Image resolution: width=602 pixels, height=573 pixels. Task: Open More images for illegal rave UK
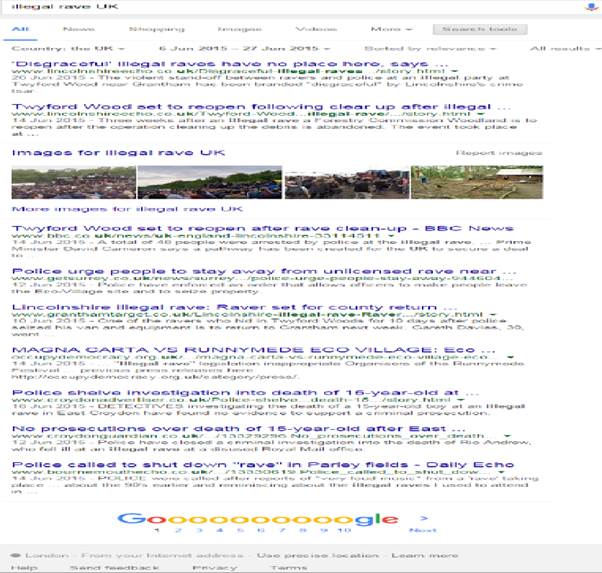pos(126,209)
